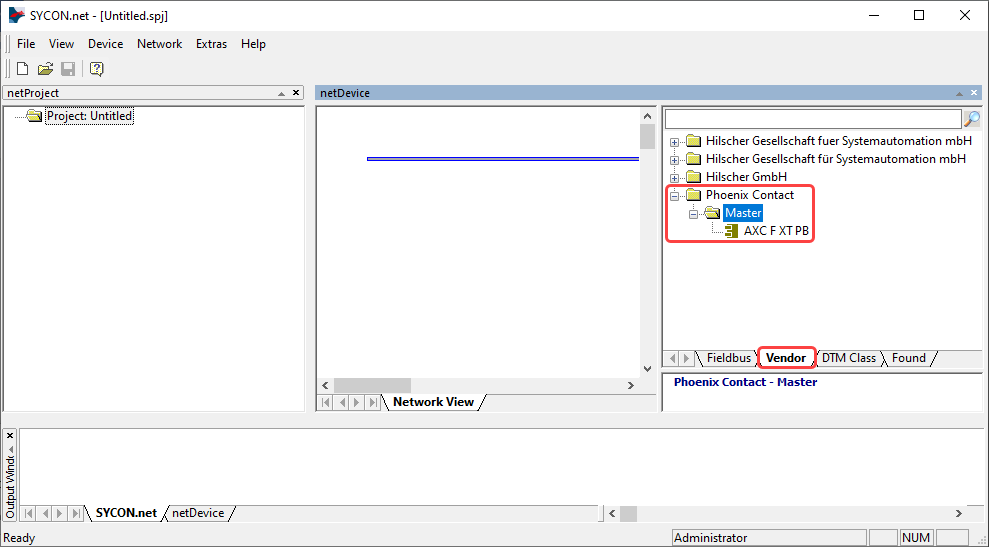Switch to the Fieldbus catalog tab
This screenshot has height=547, width=989.
(x=729, y=358)
